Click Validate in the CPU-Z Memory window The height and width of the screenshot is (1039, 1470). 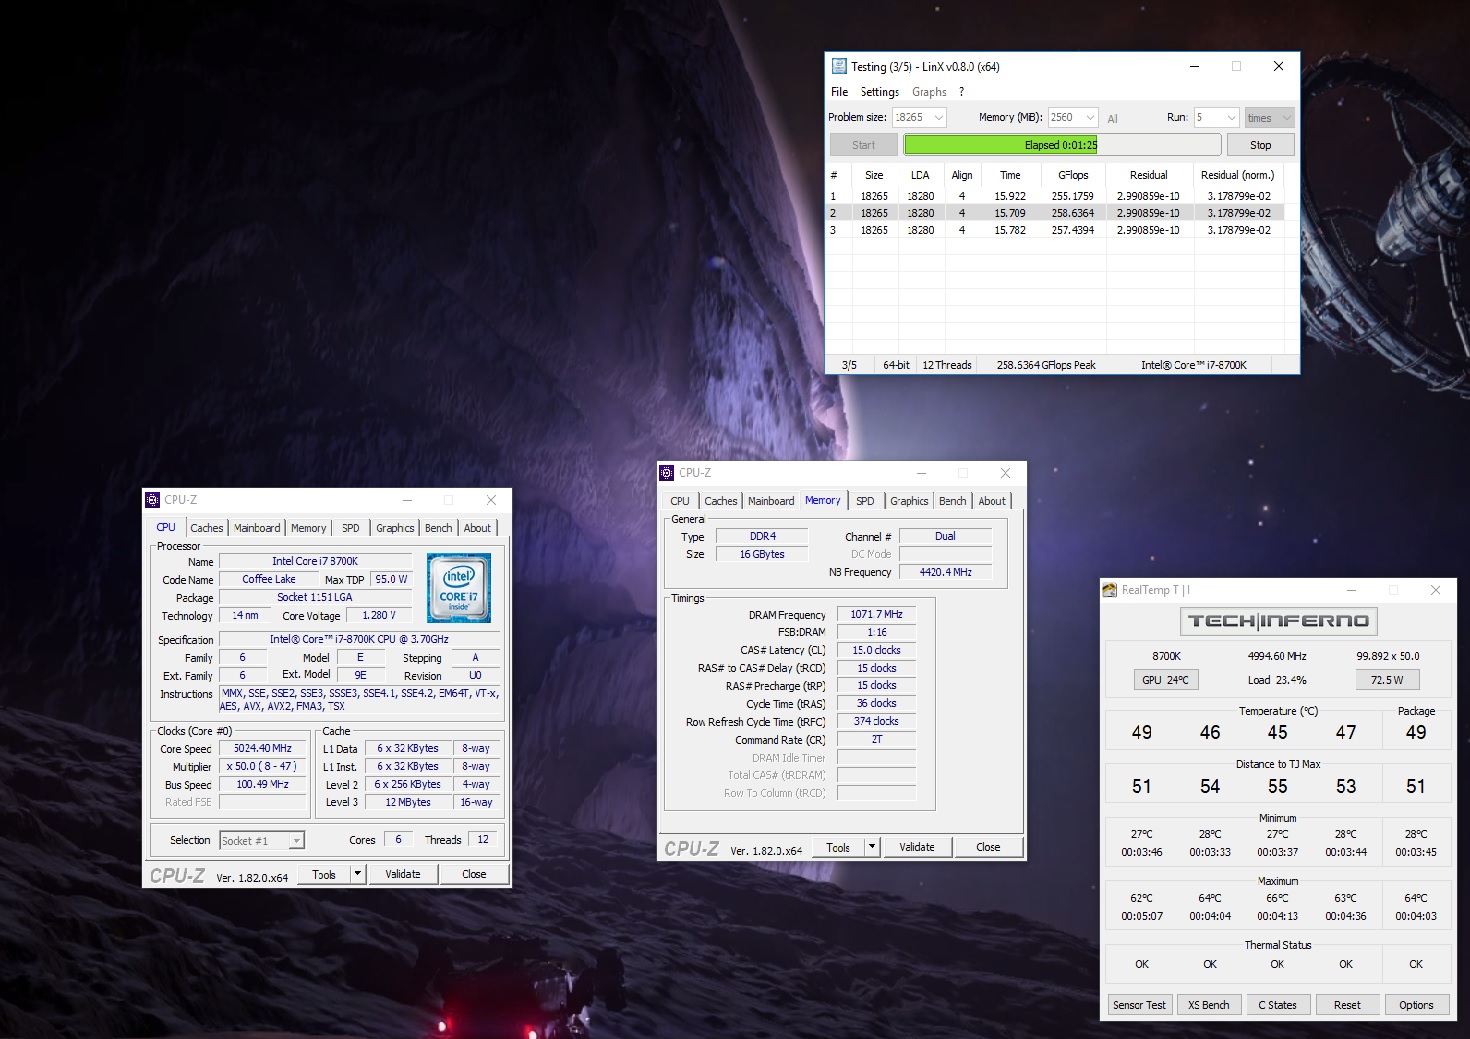pos(917,847)
